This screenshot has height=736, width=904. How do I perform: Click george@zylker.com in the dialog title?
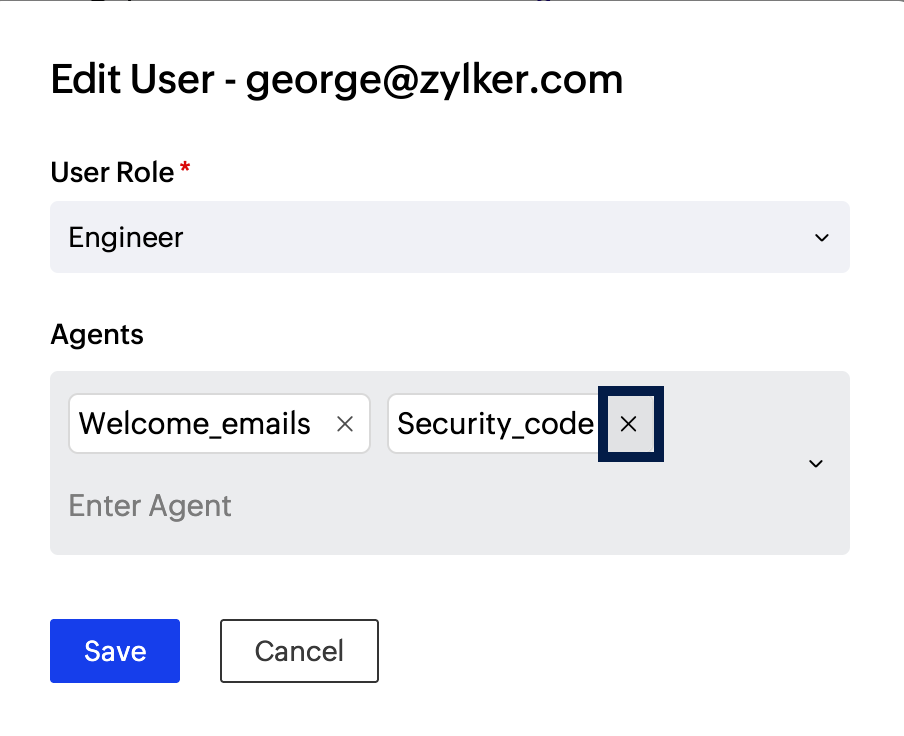[434, 80]
